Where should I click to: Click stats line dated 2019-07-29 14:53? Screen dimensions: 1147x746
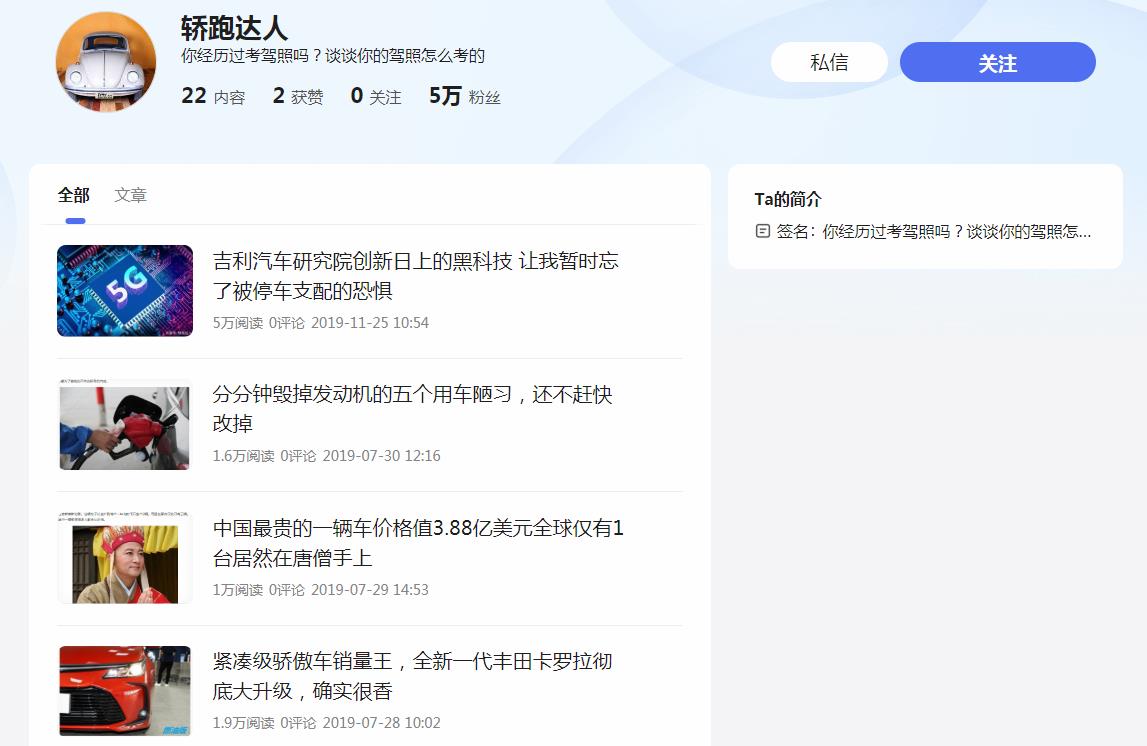pyautogui.click(x=320, y=589)
